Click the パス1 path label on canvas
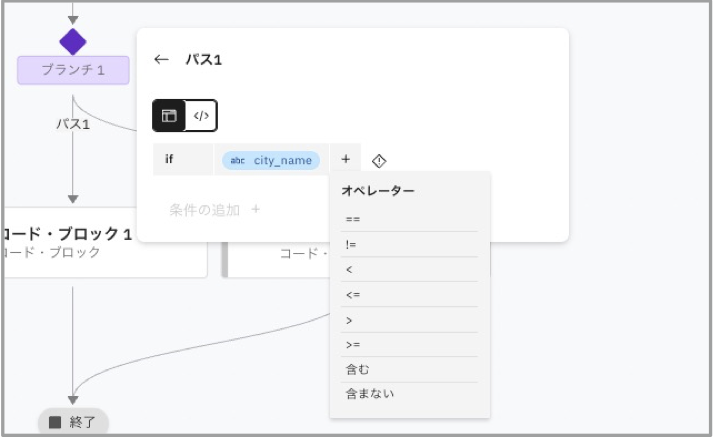The width and height of the screenshot is (713, 437). click(x=72, y=125)
